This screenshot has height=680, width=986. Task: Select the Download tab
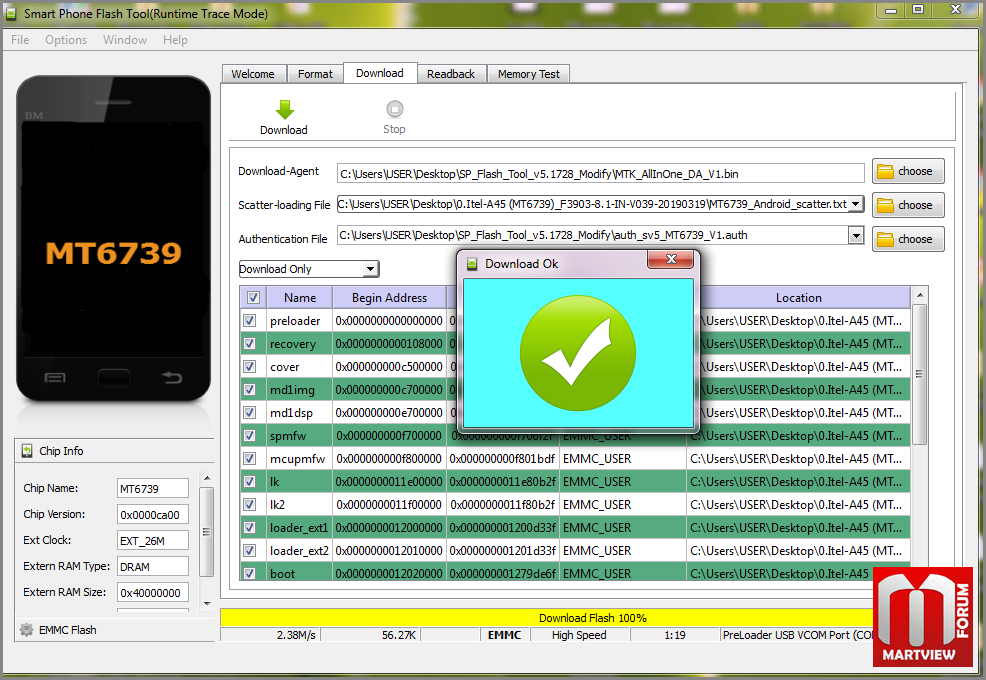click(x=380, y=73)
